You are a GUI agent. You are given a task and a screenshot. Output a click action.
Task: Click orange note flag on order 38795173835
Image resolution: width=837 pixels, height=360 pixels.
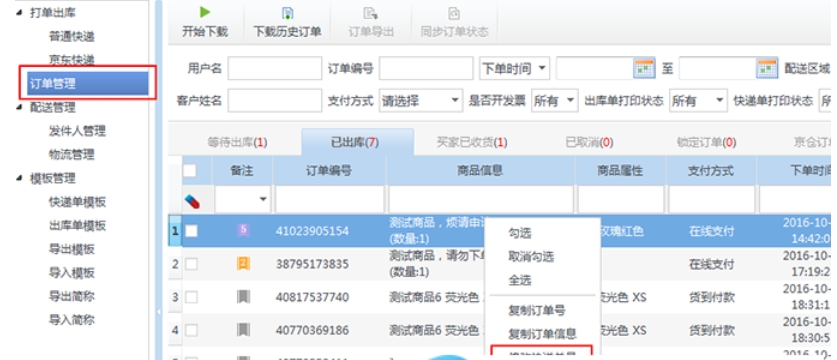point(243,263)
